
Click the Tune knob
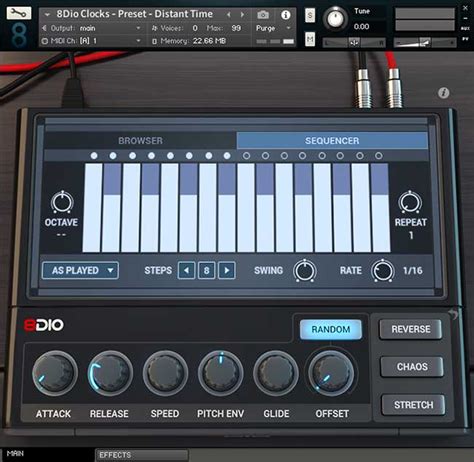pyautogui.click(x=335, y=19)
